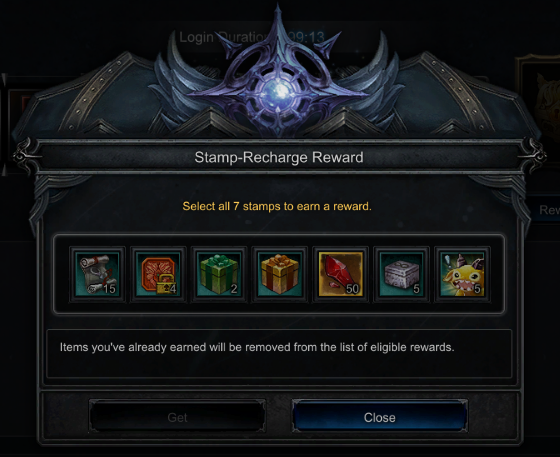Click the quantity number 50 on crystal

point(352,288)
